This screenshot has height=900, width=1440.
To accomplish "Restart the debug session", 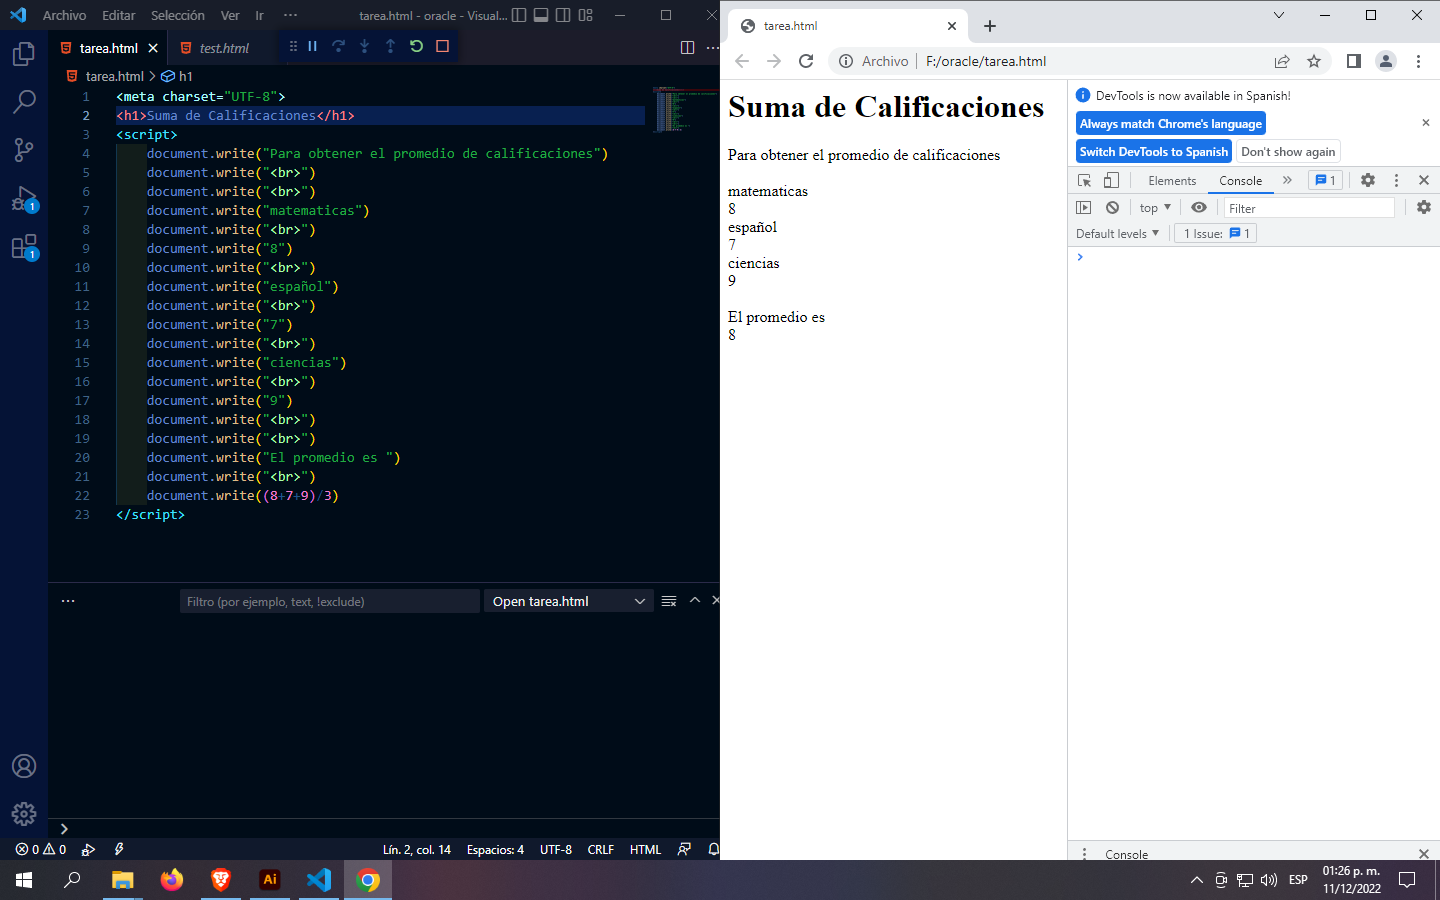I will [417, 46].
